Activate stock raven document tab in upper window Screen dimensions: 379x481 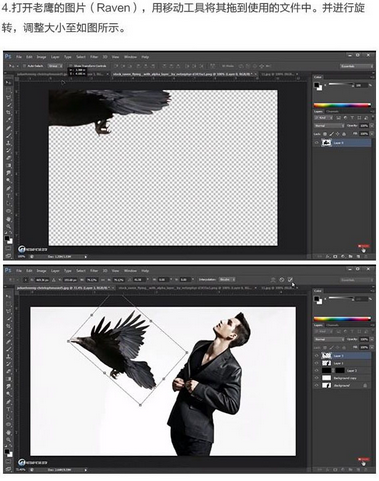pyautogui.click(x=184, y=74)
